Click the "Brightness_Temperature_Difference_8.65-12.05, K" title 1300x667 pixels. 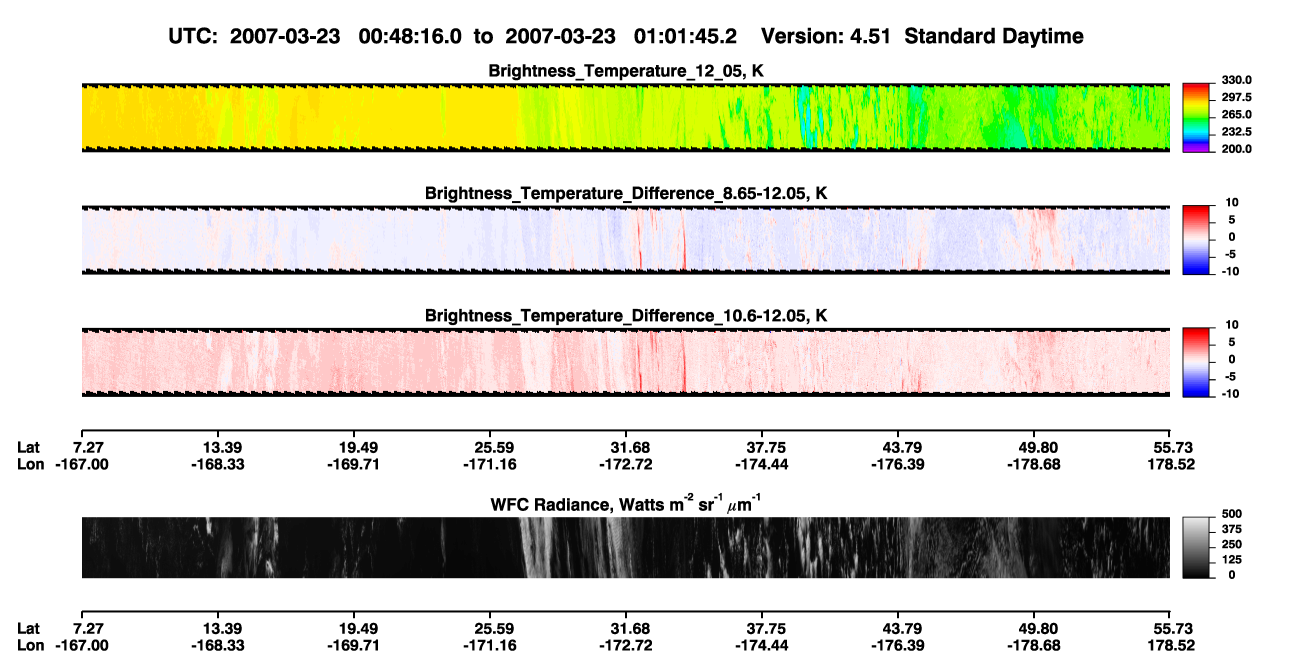coord(626,192)
